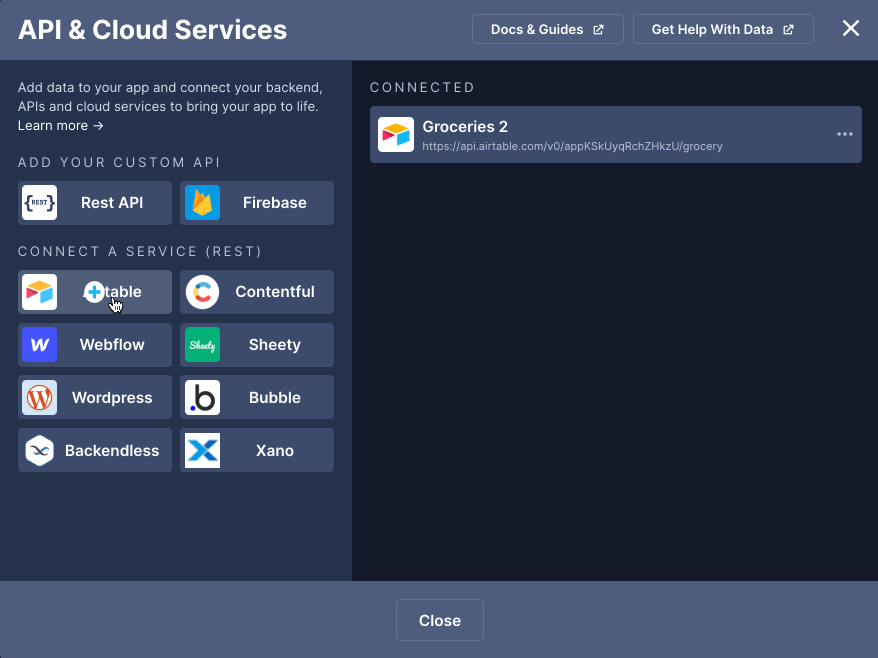The image size is (878, 658).
Task: Click the Firebase flame icon
Action: coord(202,203)
